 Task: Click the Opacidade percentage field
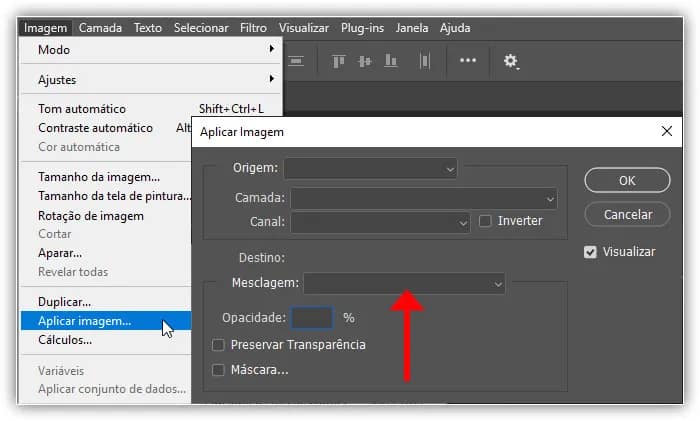312,318
